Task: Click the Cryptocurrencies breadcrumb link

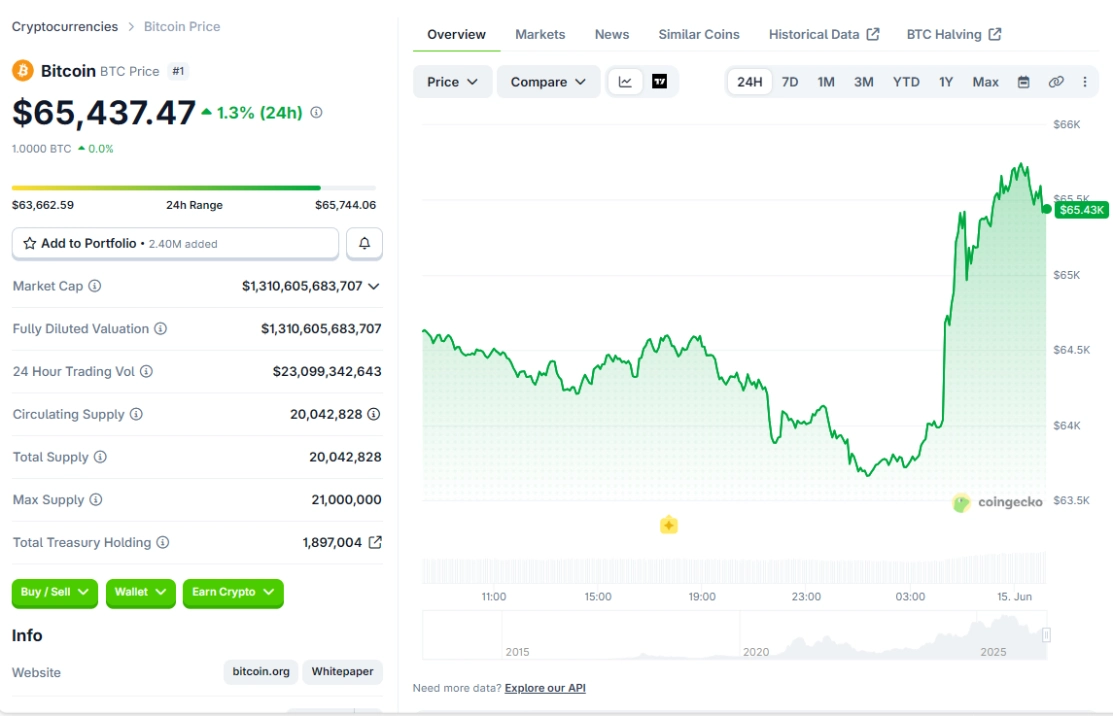Action: point(65,26)
